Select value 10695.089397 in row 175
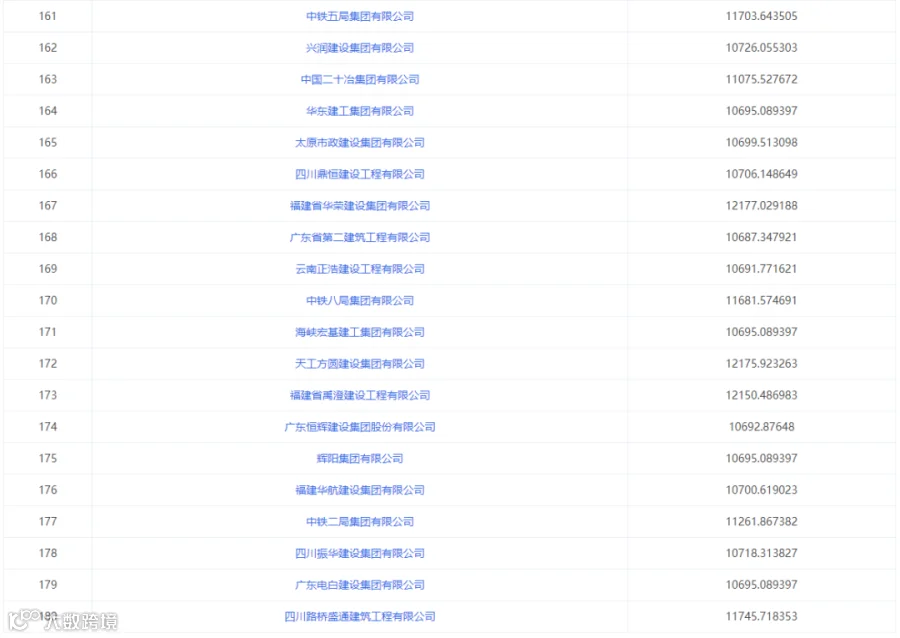The height and width of the screenshot is (638, 900). [x=761, y=458]
